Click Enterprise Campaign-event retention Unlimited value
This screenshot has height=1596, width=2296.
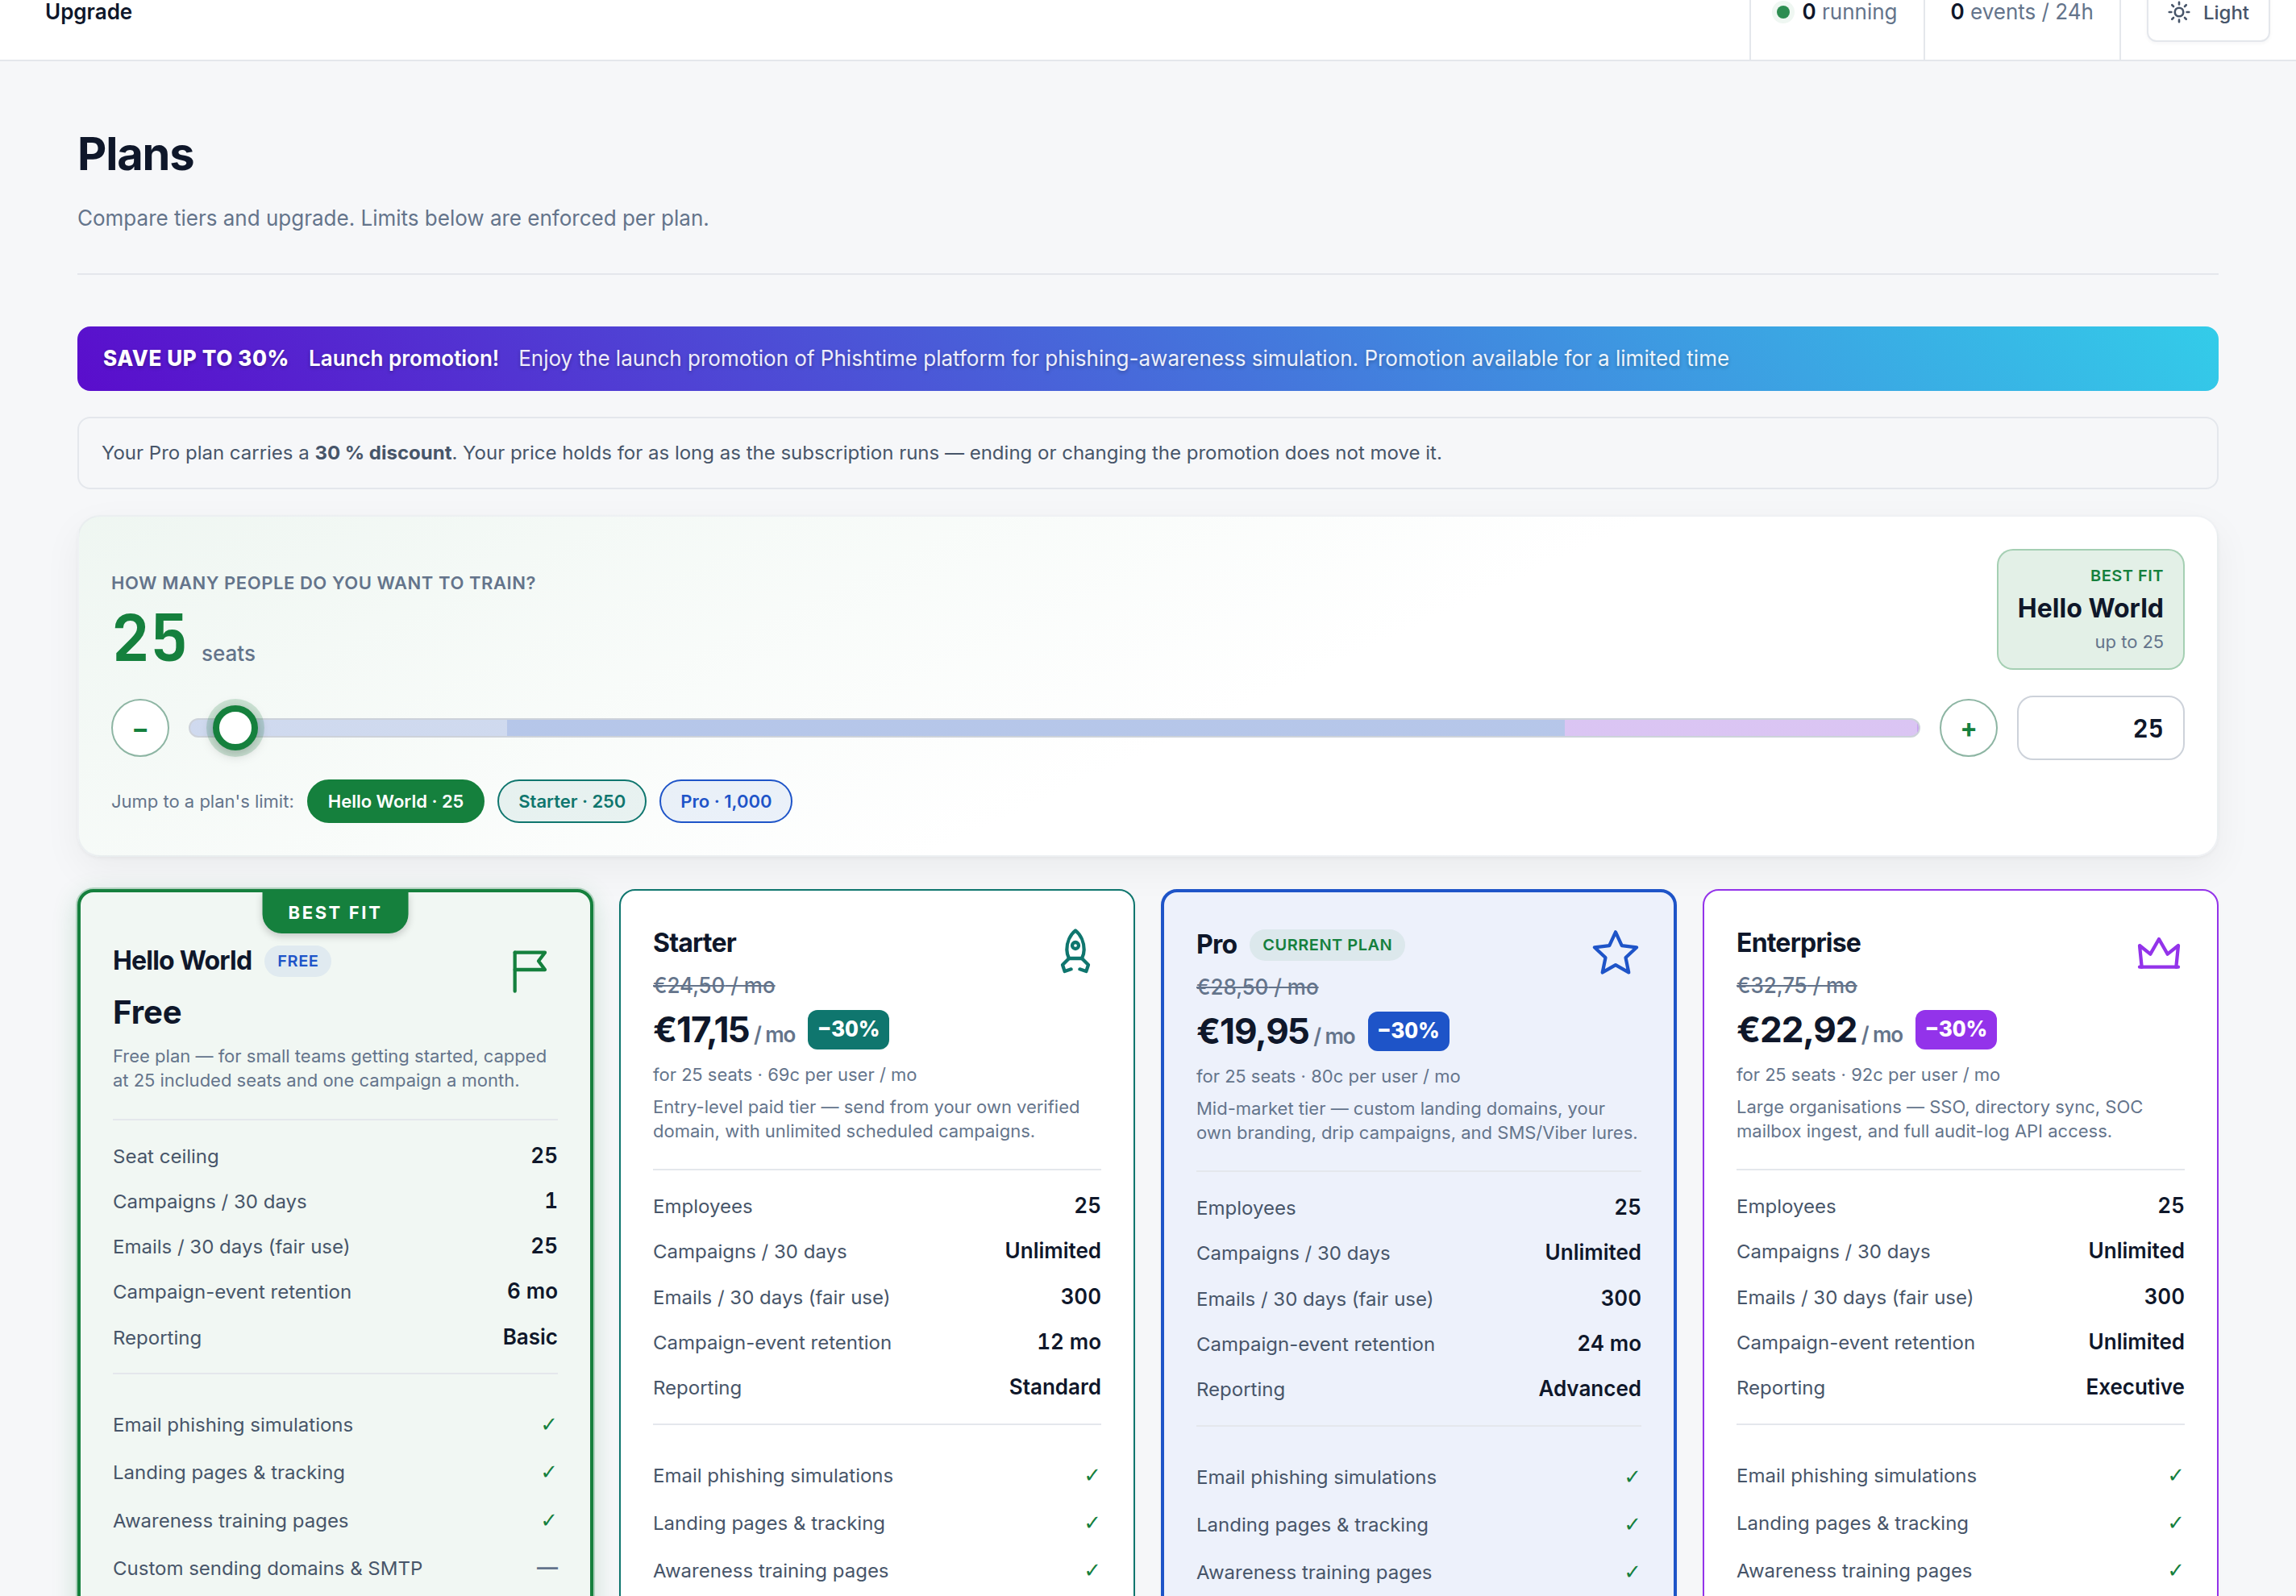(x=2135, y=1342)
